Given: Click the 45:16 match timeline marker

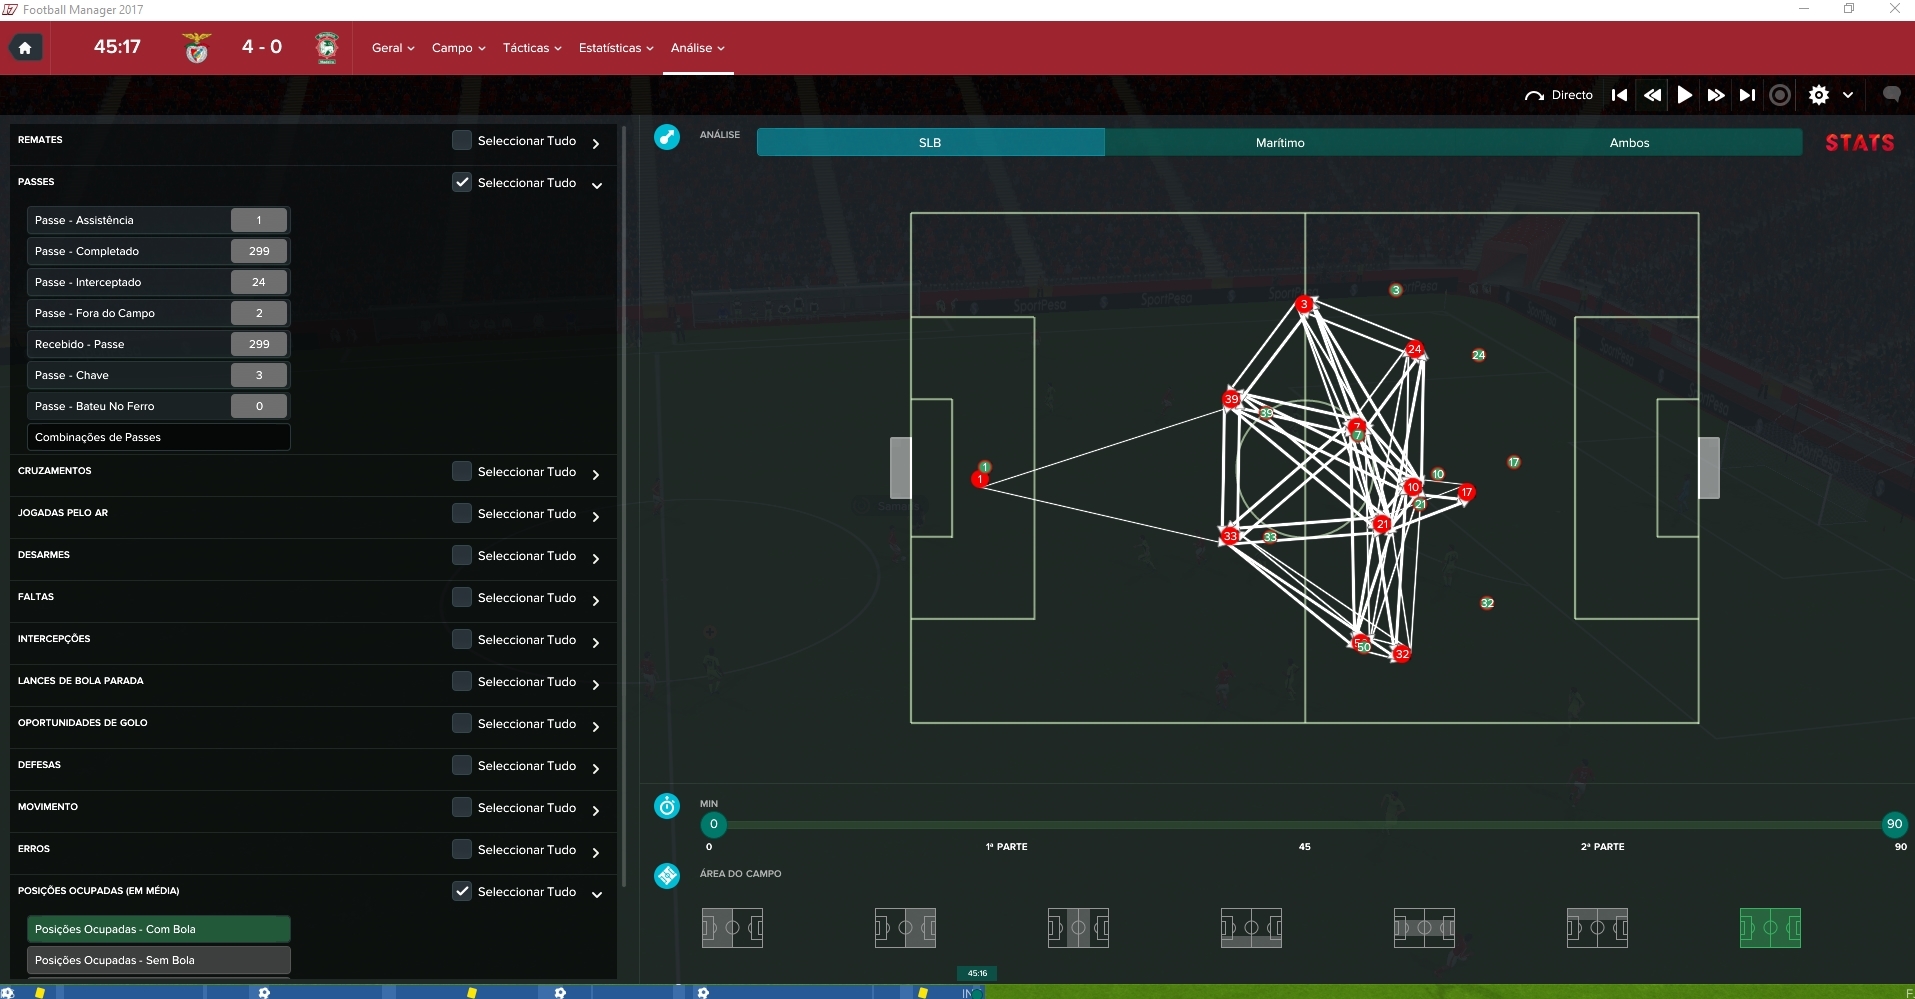Looking at the screenshot, I should pyautogui.click(x=977, y=973).
